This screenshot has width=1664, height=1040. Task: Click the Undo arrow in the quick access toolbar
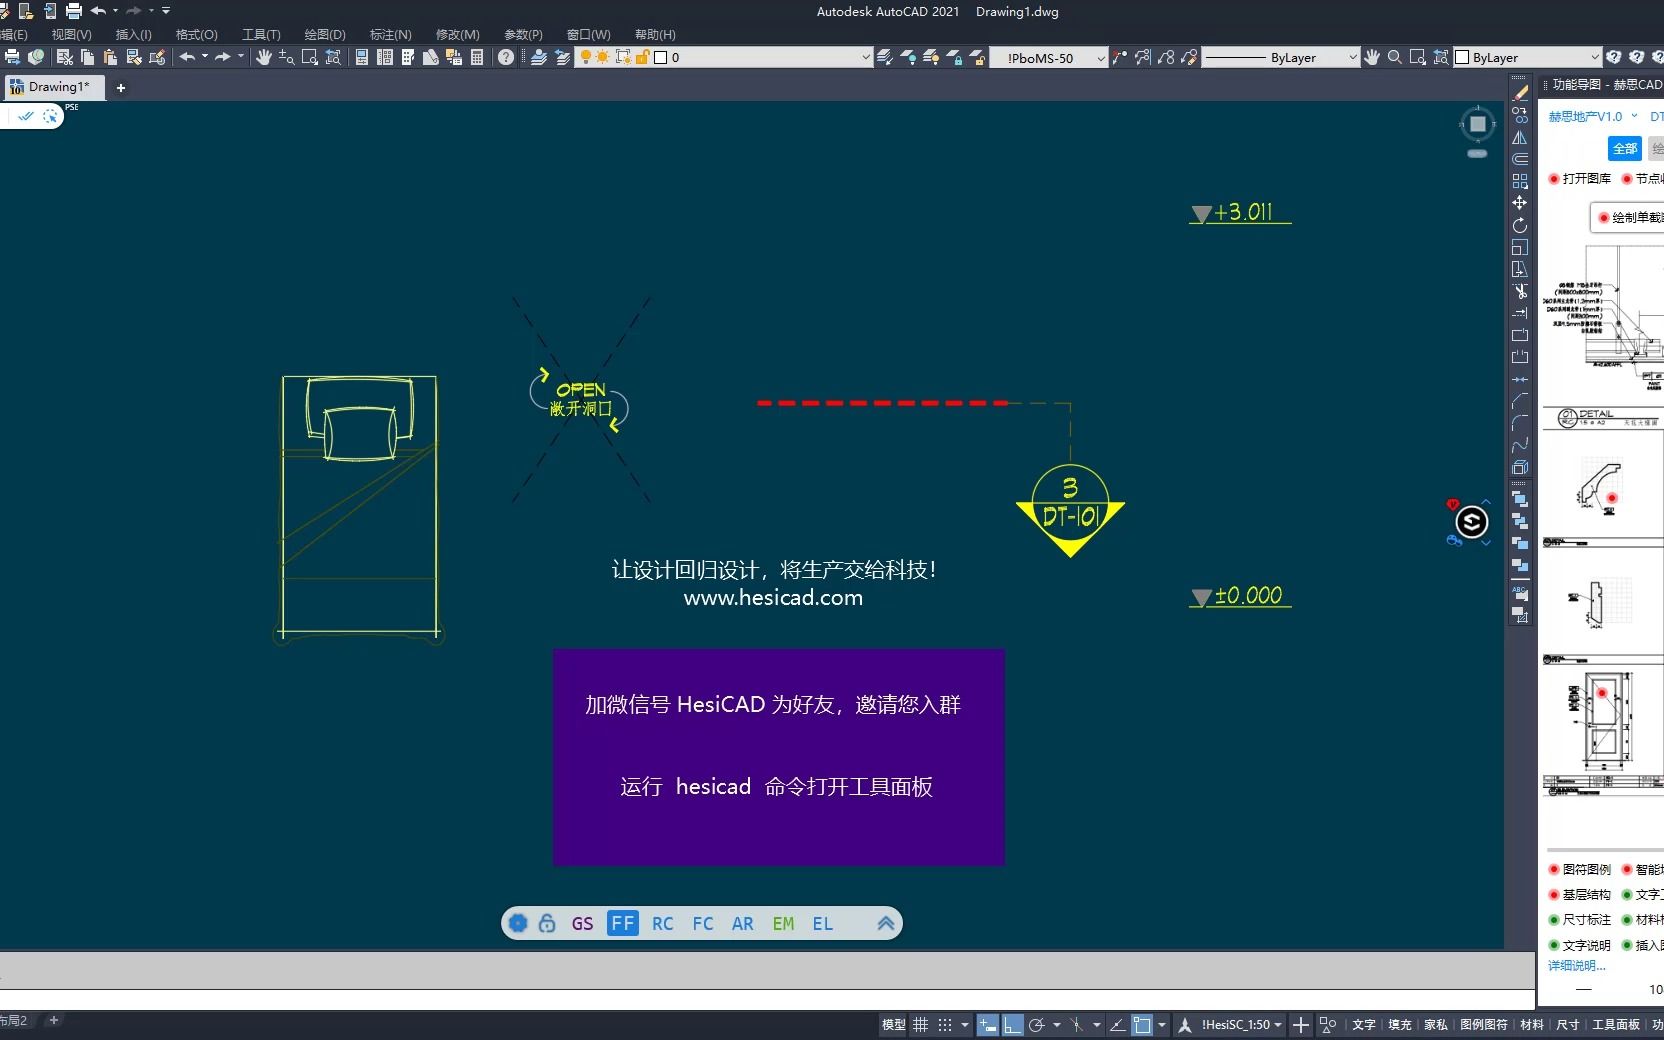[x=98, y=11]
